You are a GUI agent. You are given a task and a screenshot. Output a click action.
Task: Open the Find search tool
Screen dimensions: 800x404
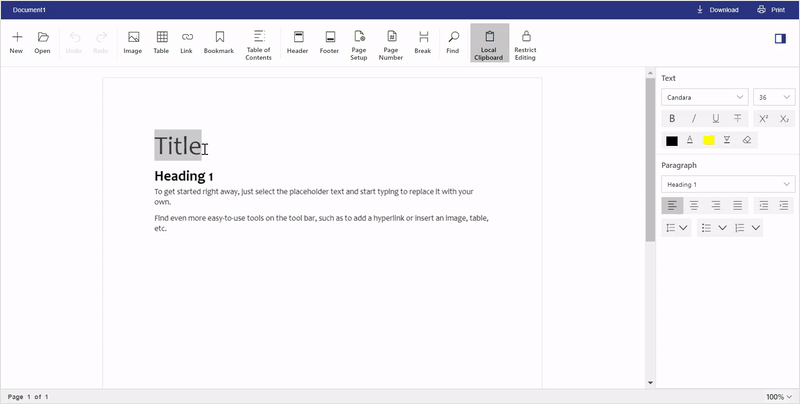[x=452, y=42]
